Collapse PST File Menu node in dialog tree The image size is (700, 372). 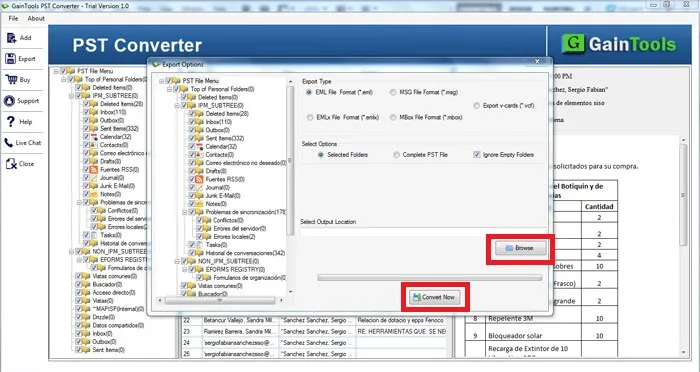[162, 81]
